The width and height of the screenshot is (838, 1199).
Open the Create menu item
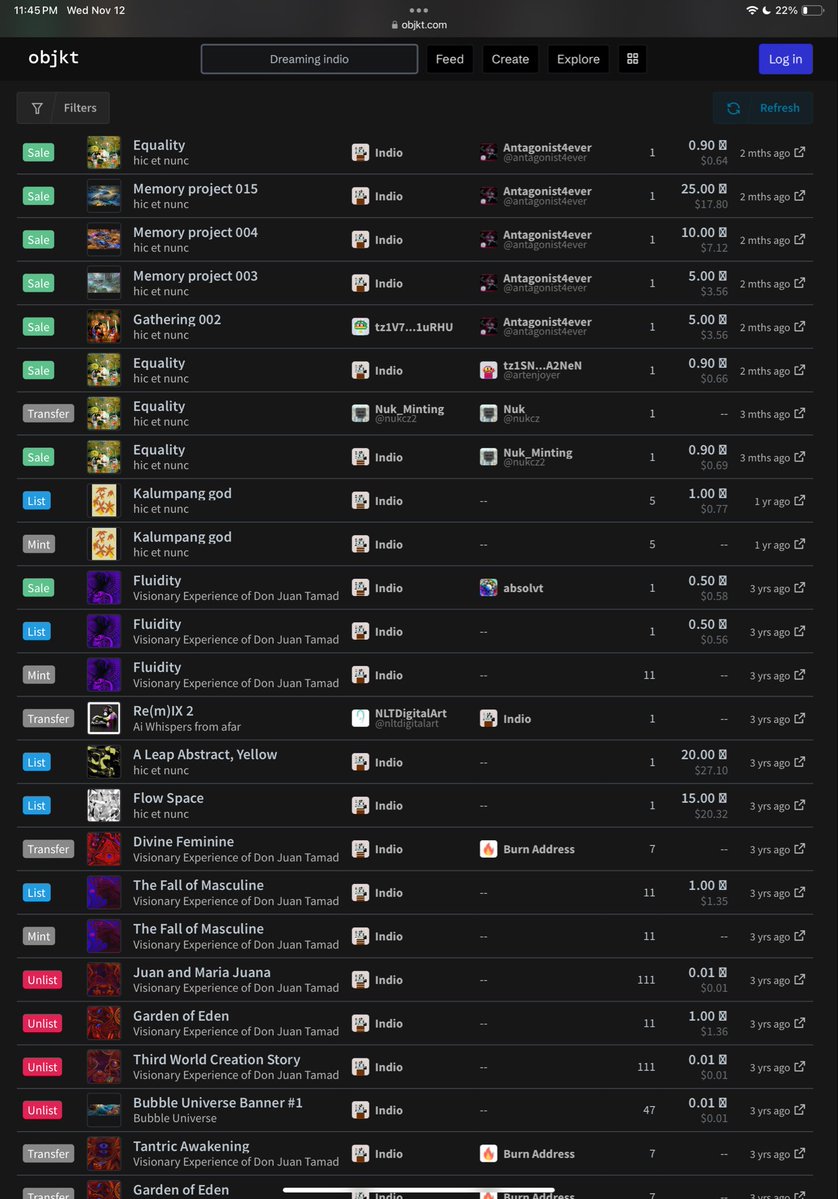pyautogui.click(x=510, y=59)
